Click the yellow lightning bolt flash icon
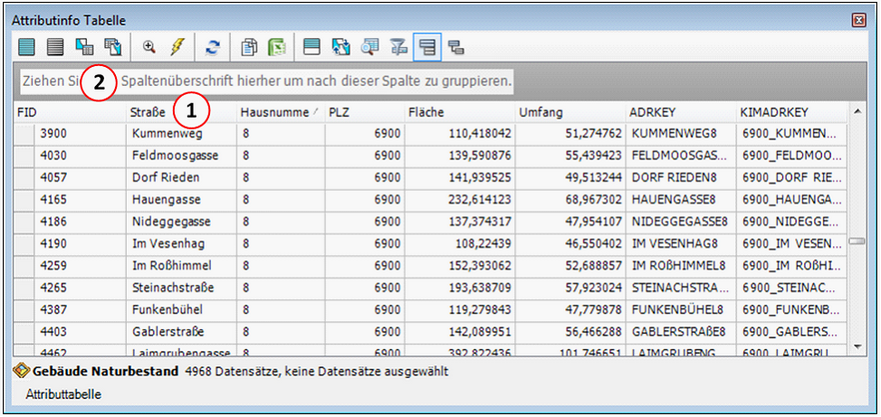The image size is (881, 417). 178,46
